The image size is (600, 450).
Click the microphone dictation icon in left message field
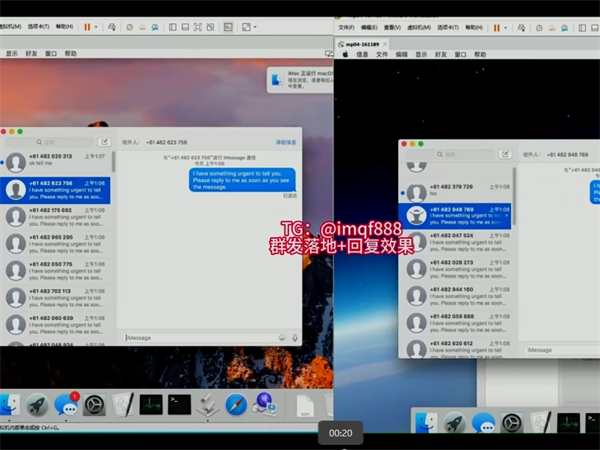click(x=294, y=337)
